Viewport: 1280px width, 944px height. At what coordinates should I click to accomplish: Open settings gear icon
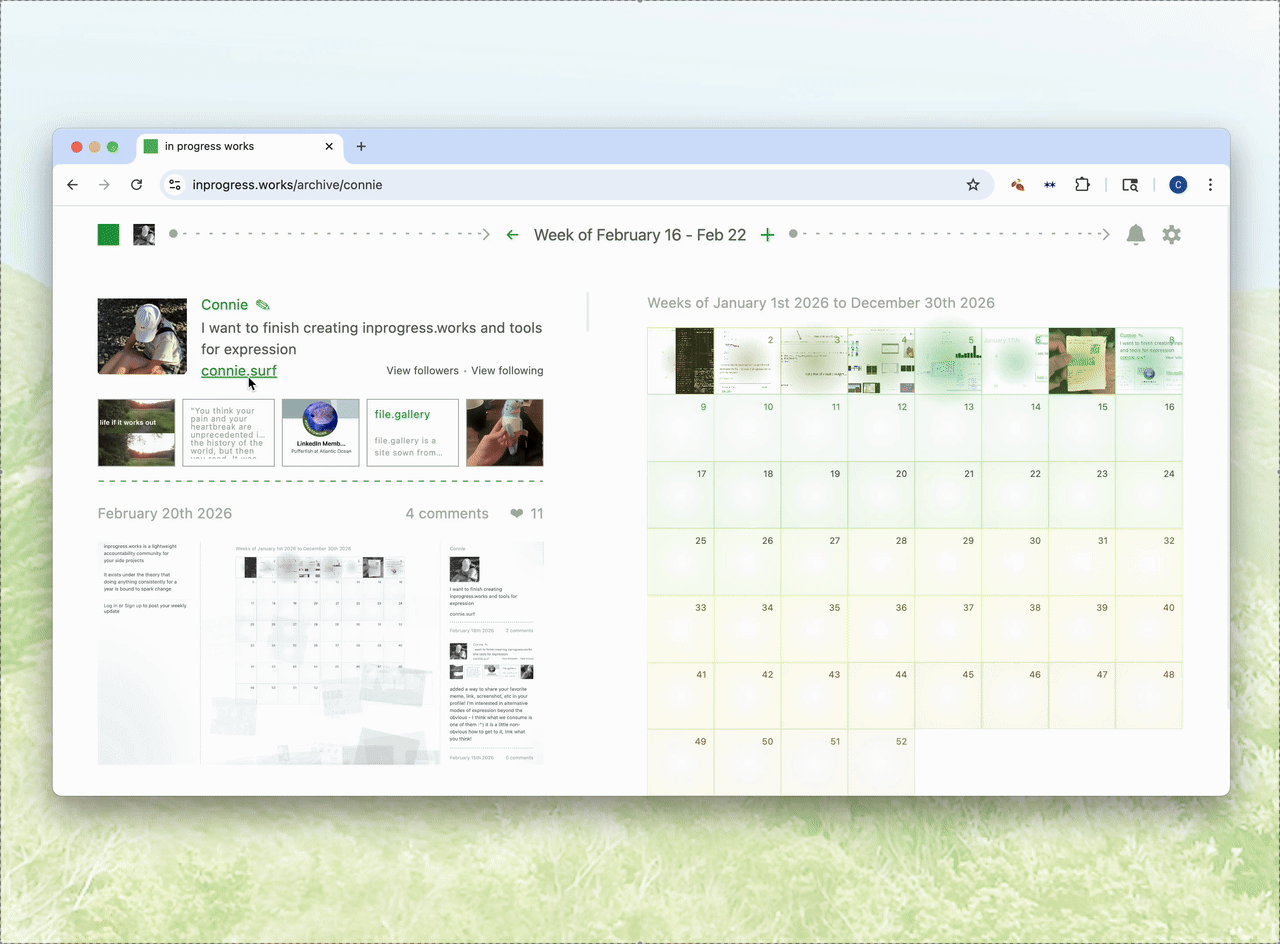pyautogui.click(x=1171, y=235)
